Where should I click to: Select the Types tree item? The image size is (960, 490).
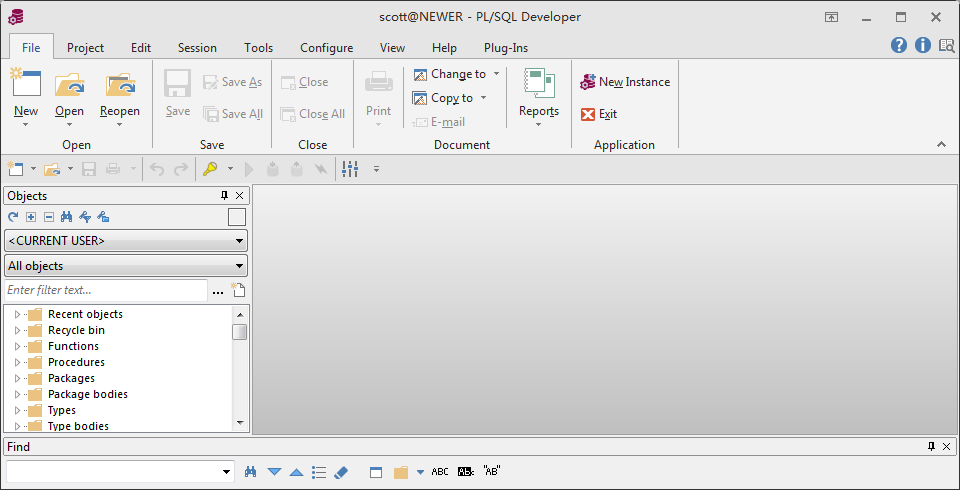[x=62, y=410]
